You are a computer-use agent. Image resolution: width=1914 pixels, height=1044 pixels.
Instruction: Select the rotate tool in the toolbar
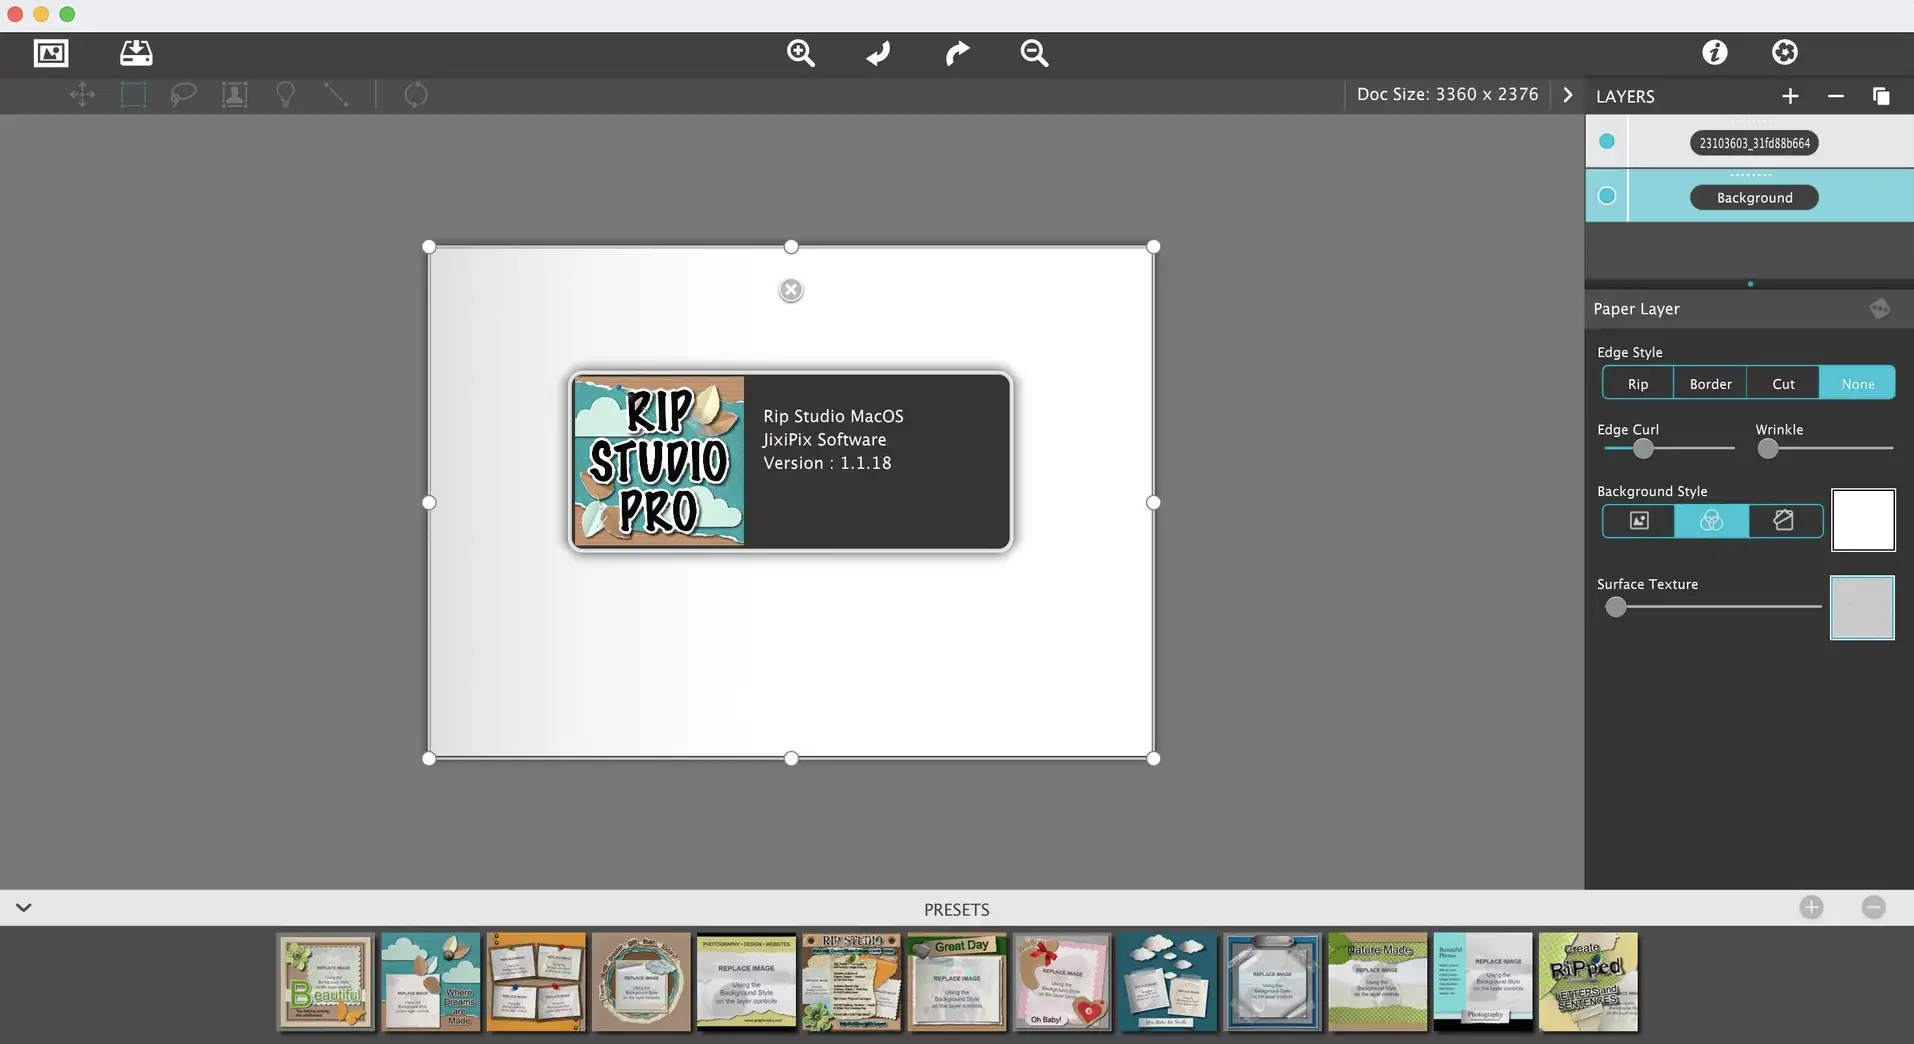coord(415,94)
